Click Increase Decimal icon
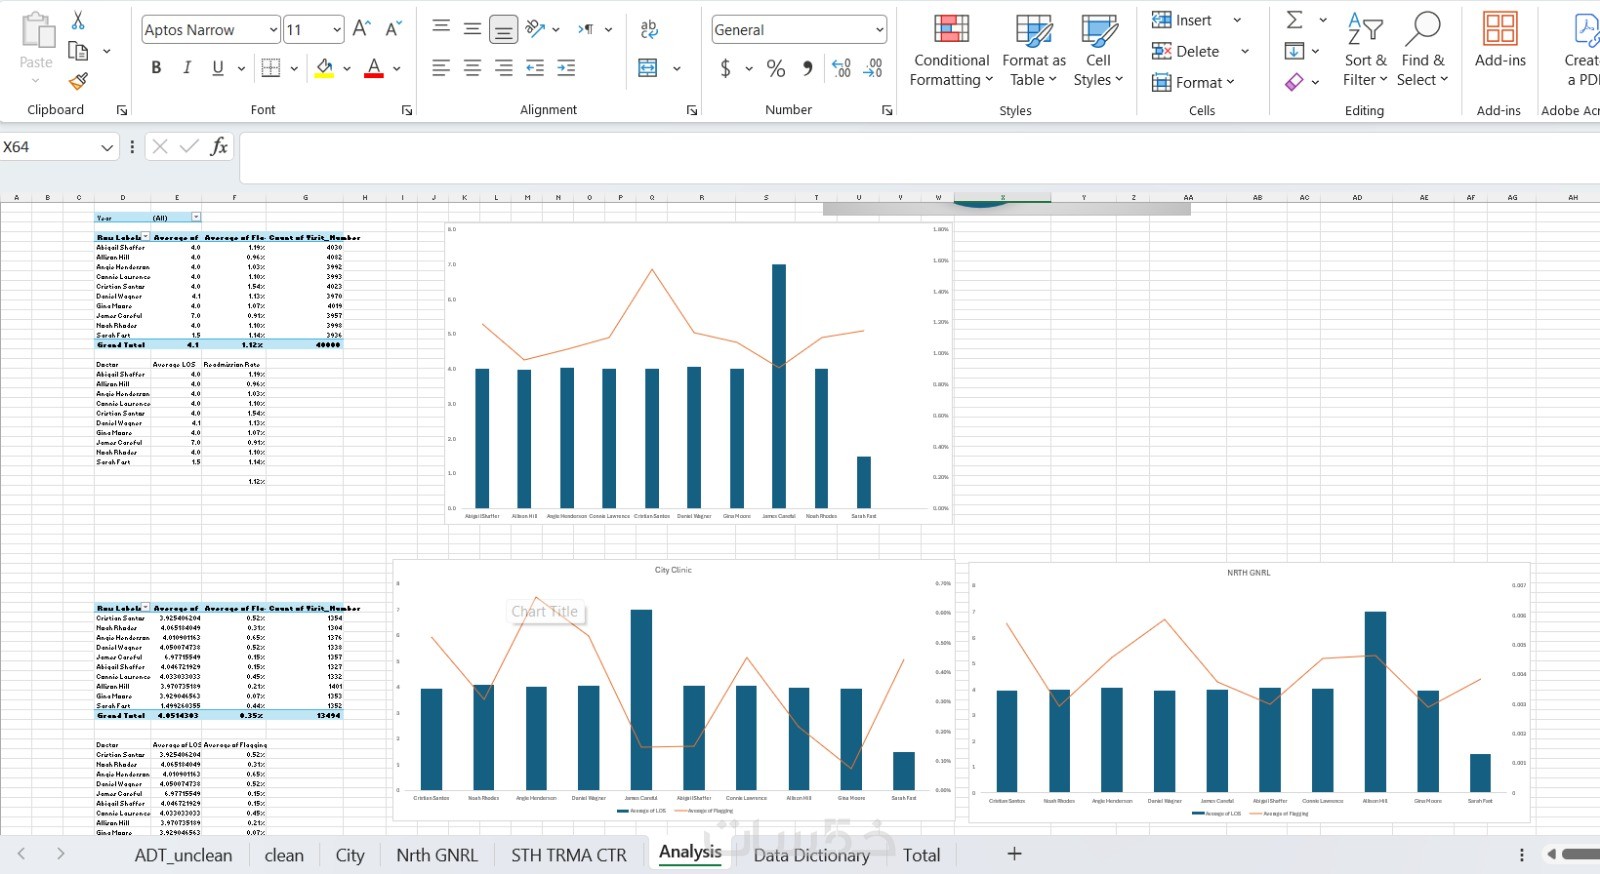 pos(841,68)
